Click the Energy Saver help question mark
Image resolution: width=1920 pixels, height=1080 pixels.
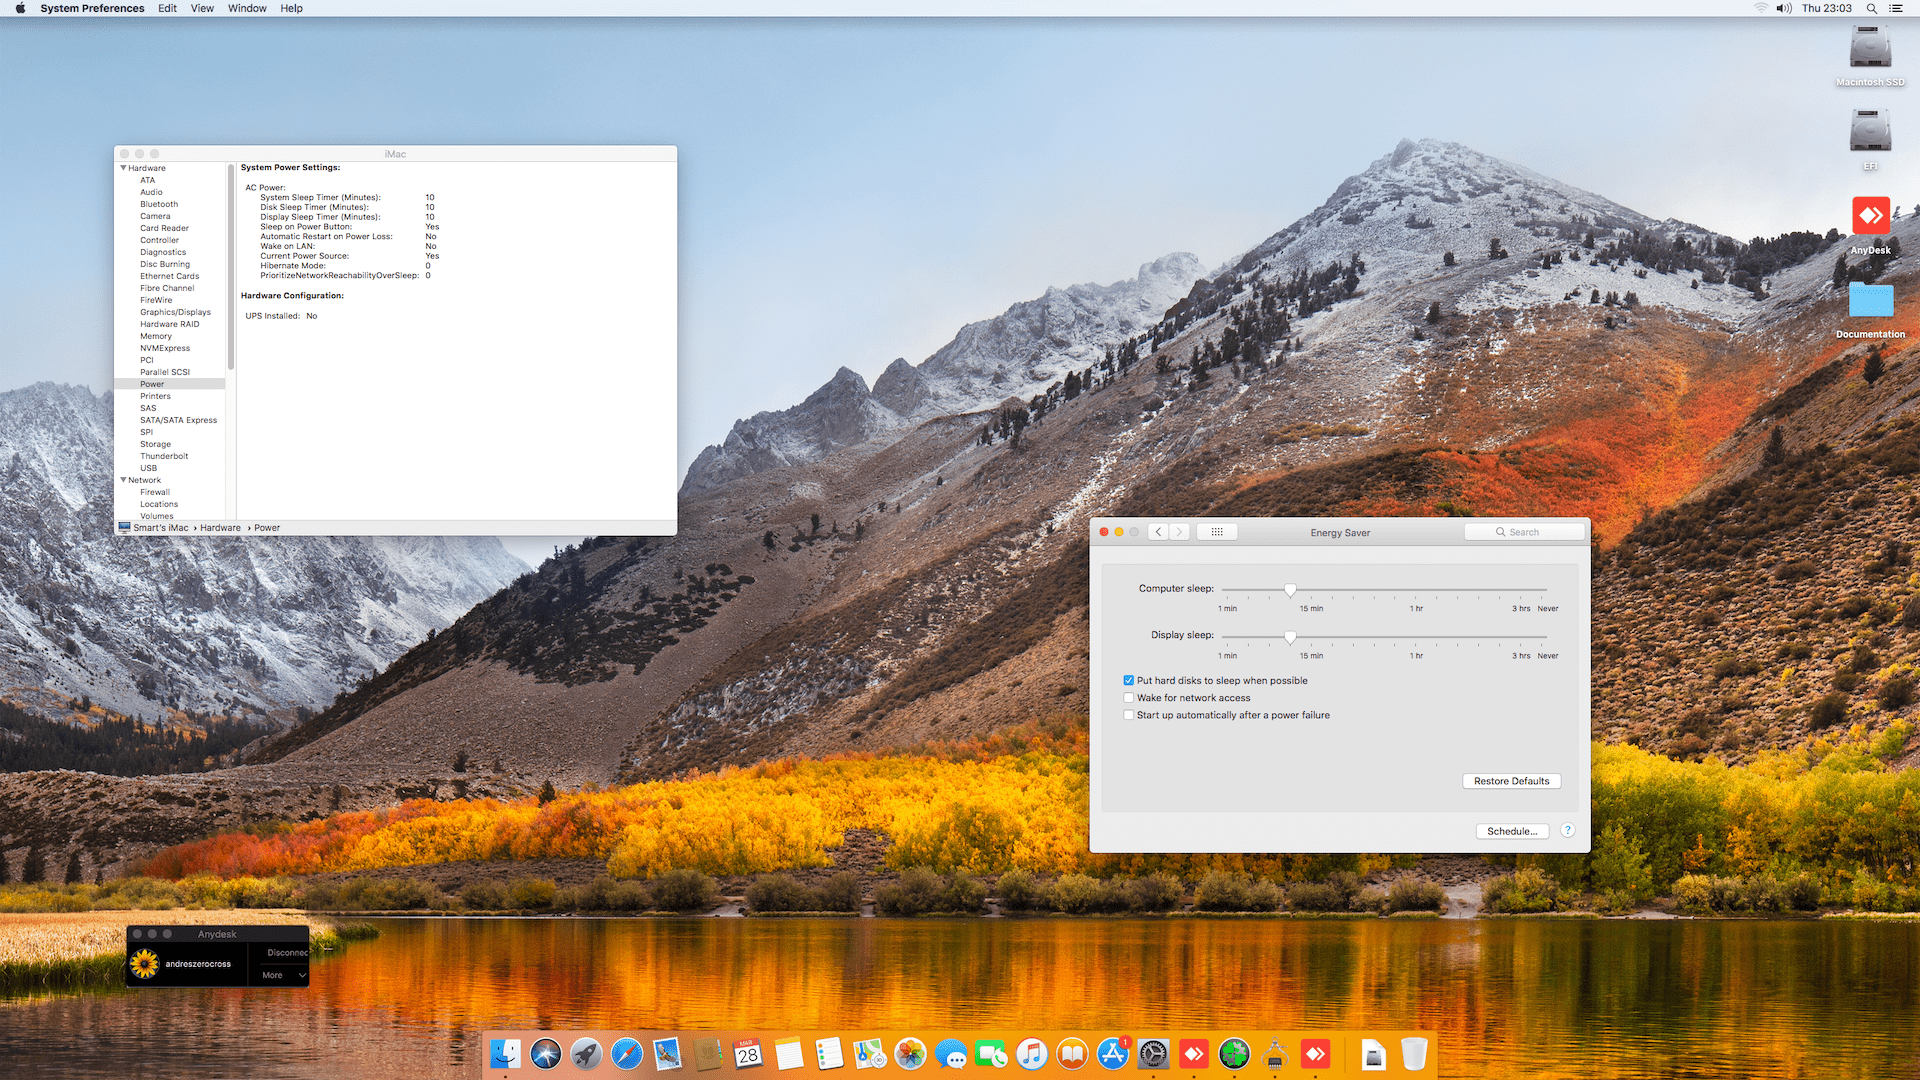[x=1567, y=830]
